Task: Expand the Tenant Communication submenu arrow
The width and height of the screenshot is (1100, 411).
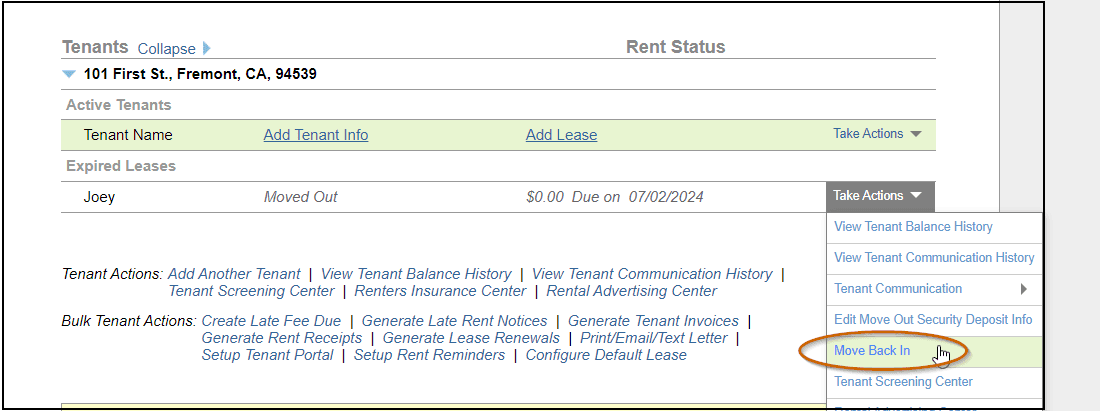Action: point(1023,289)
